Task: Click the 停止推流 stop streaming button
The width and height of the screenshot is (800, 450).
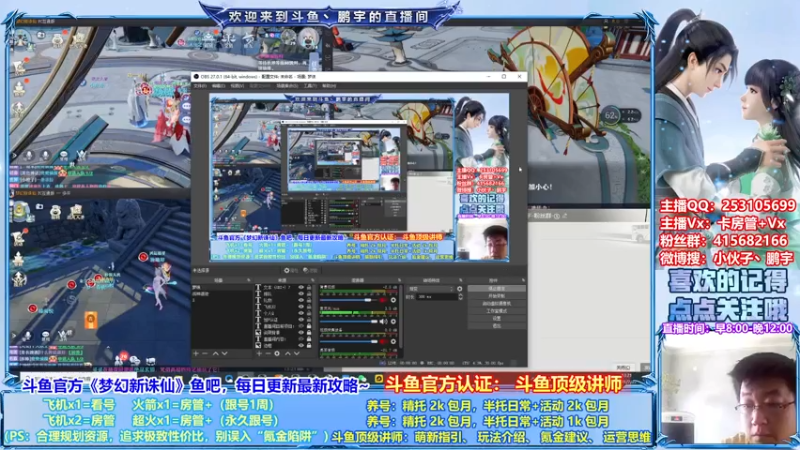Action: coord(497,288)
